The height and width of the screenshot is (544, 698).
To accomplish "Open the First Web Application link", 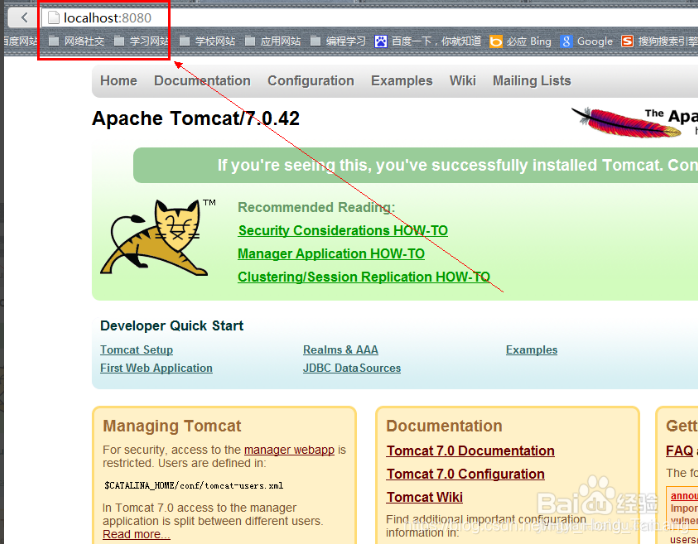I will (156, 368).
